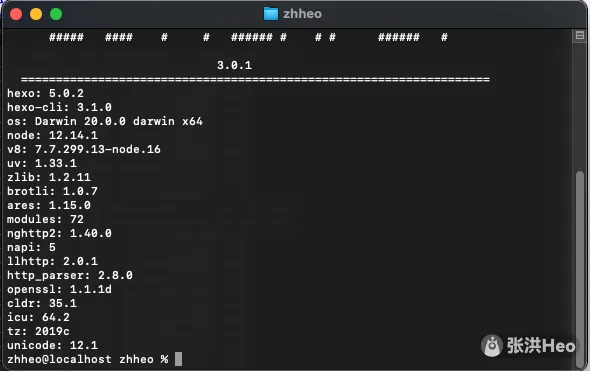
Task: Click the openssl: 1.1.1d line
Action: pyautogui.click(x=59, y=289)
